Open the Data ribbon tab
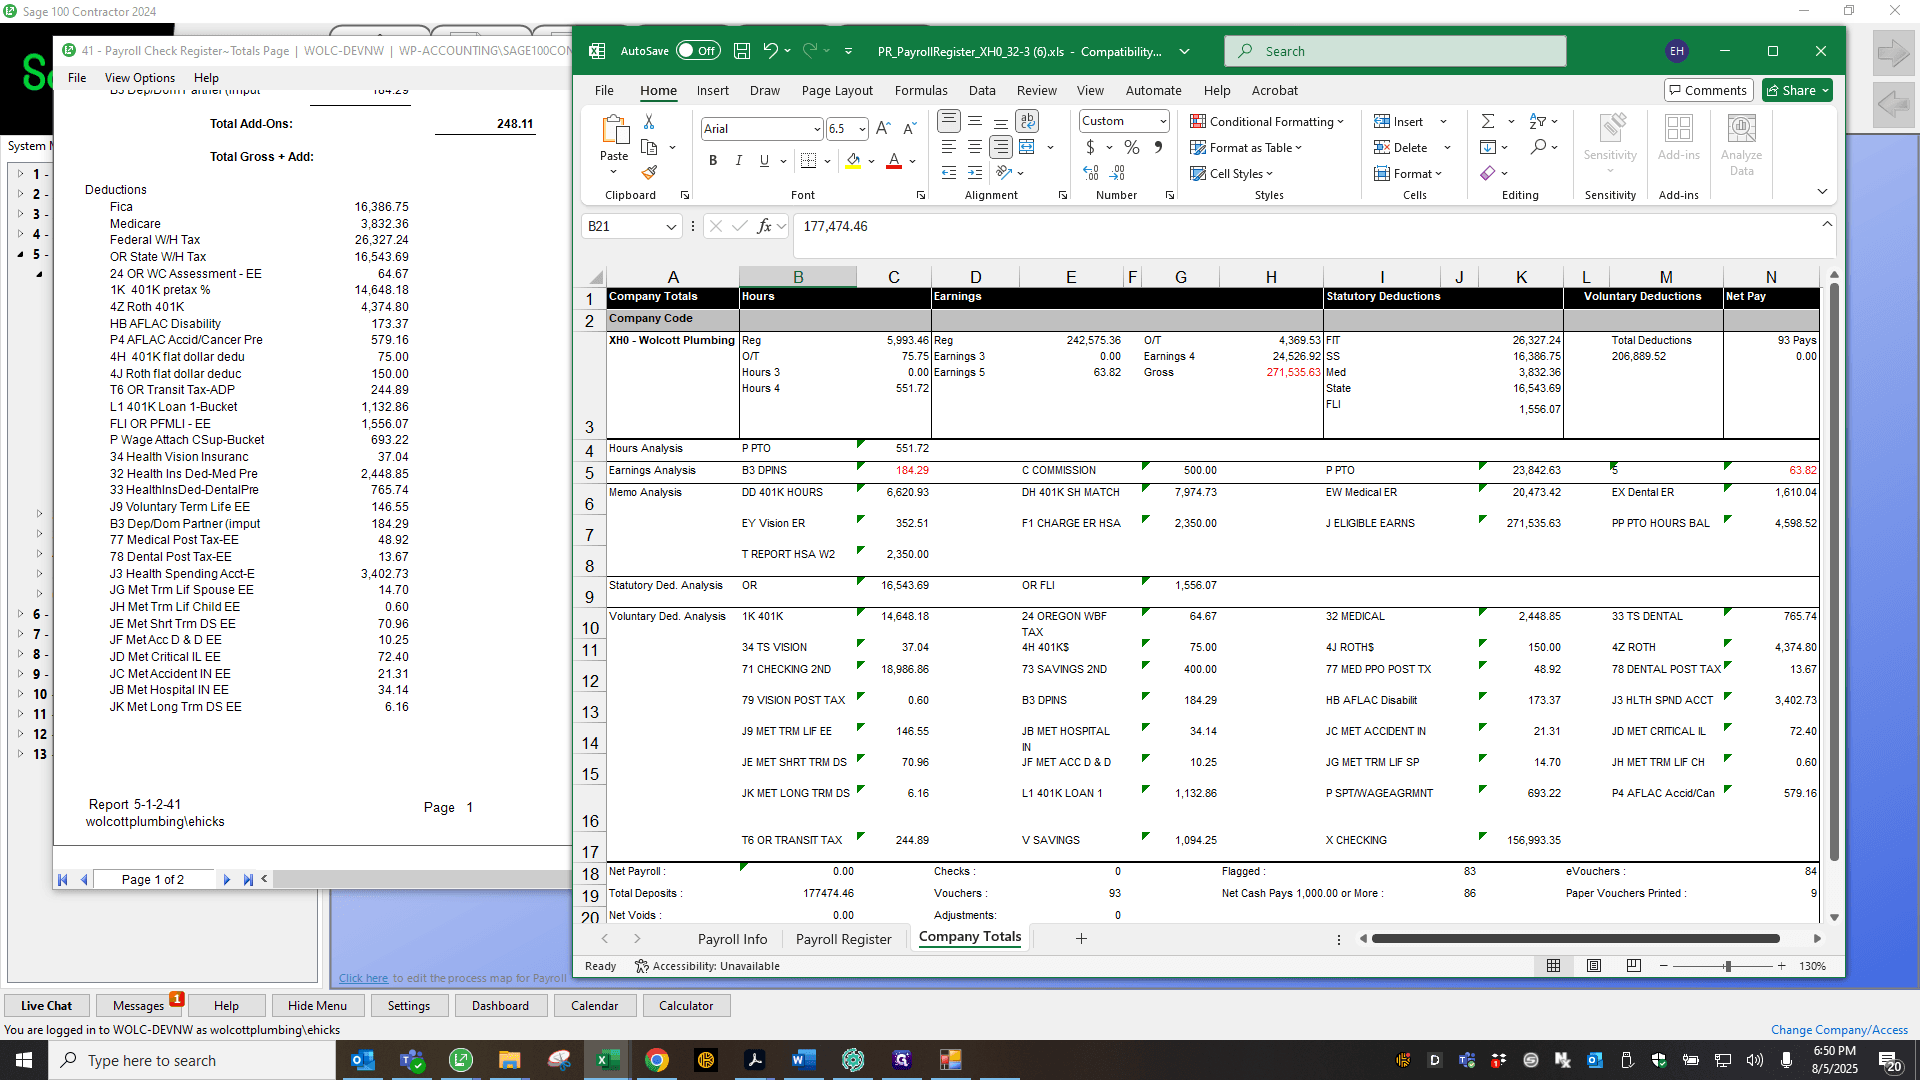The image size is (1920, 1080). point(982,90)
